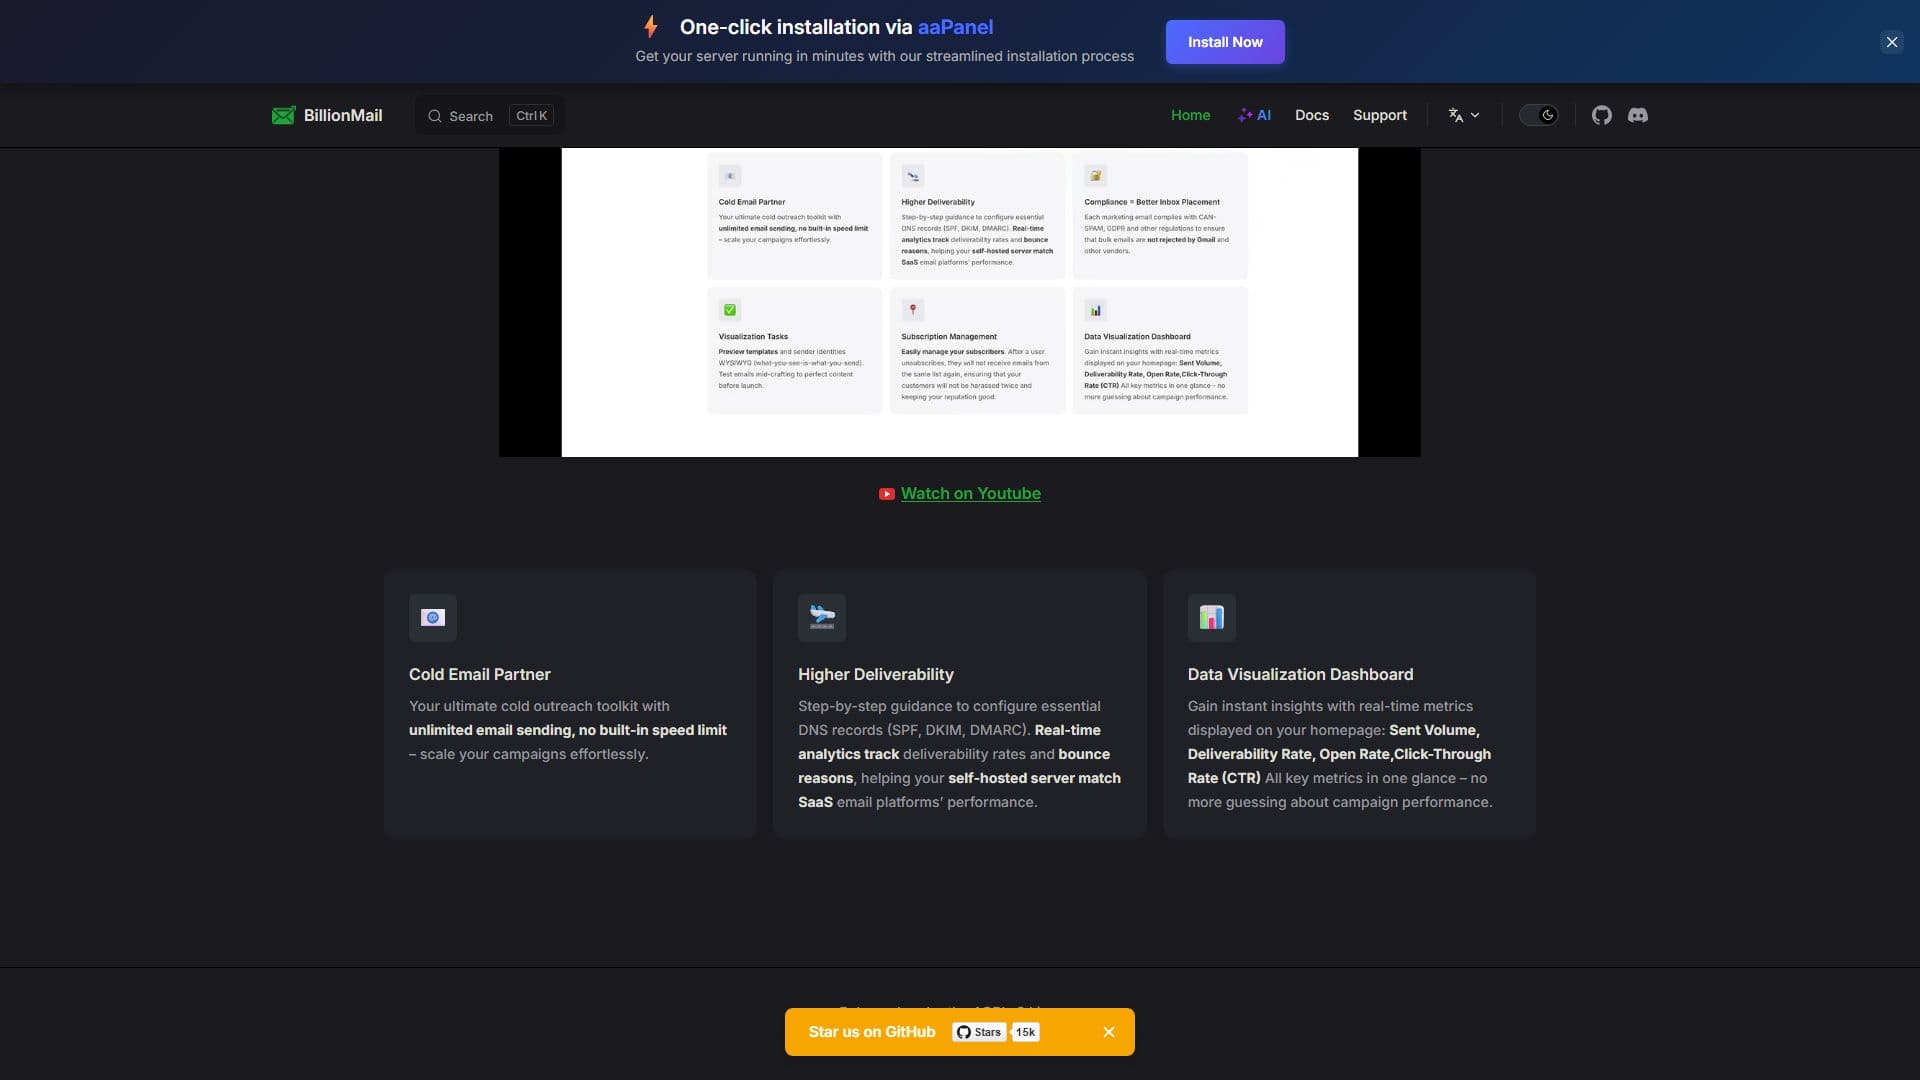
Task: Click the Data Visualization Dashboard chart icon
Action: [x=1212, y=618]
